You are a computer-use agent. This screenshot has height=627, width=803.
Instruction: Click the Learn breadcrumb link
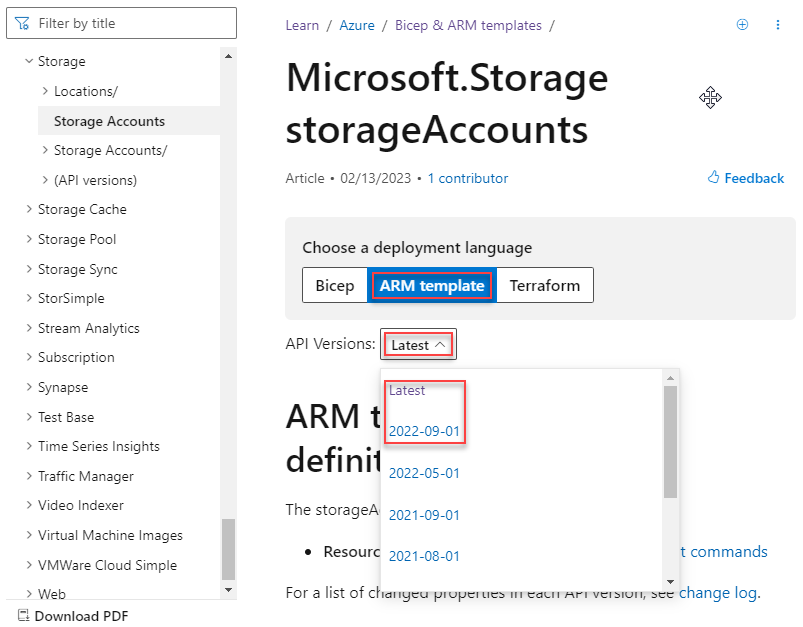point(302,25)
